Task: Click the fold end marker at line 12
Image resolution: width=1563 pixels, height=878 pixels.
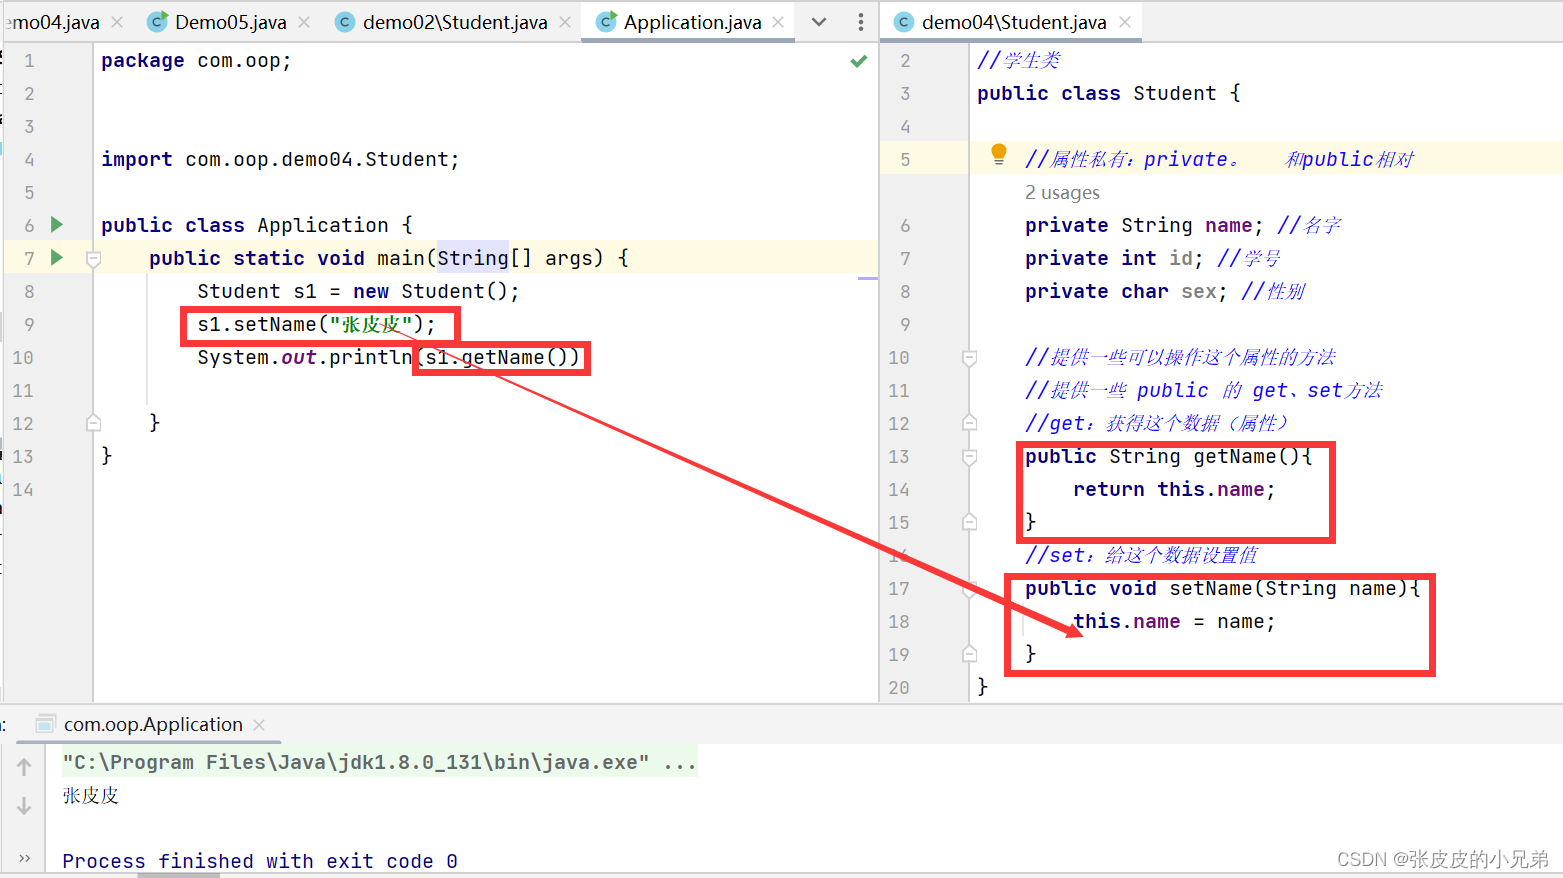Action: point(93,422)
